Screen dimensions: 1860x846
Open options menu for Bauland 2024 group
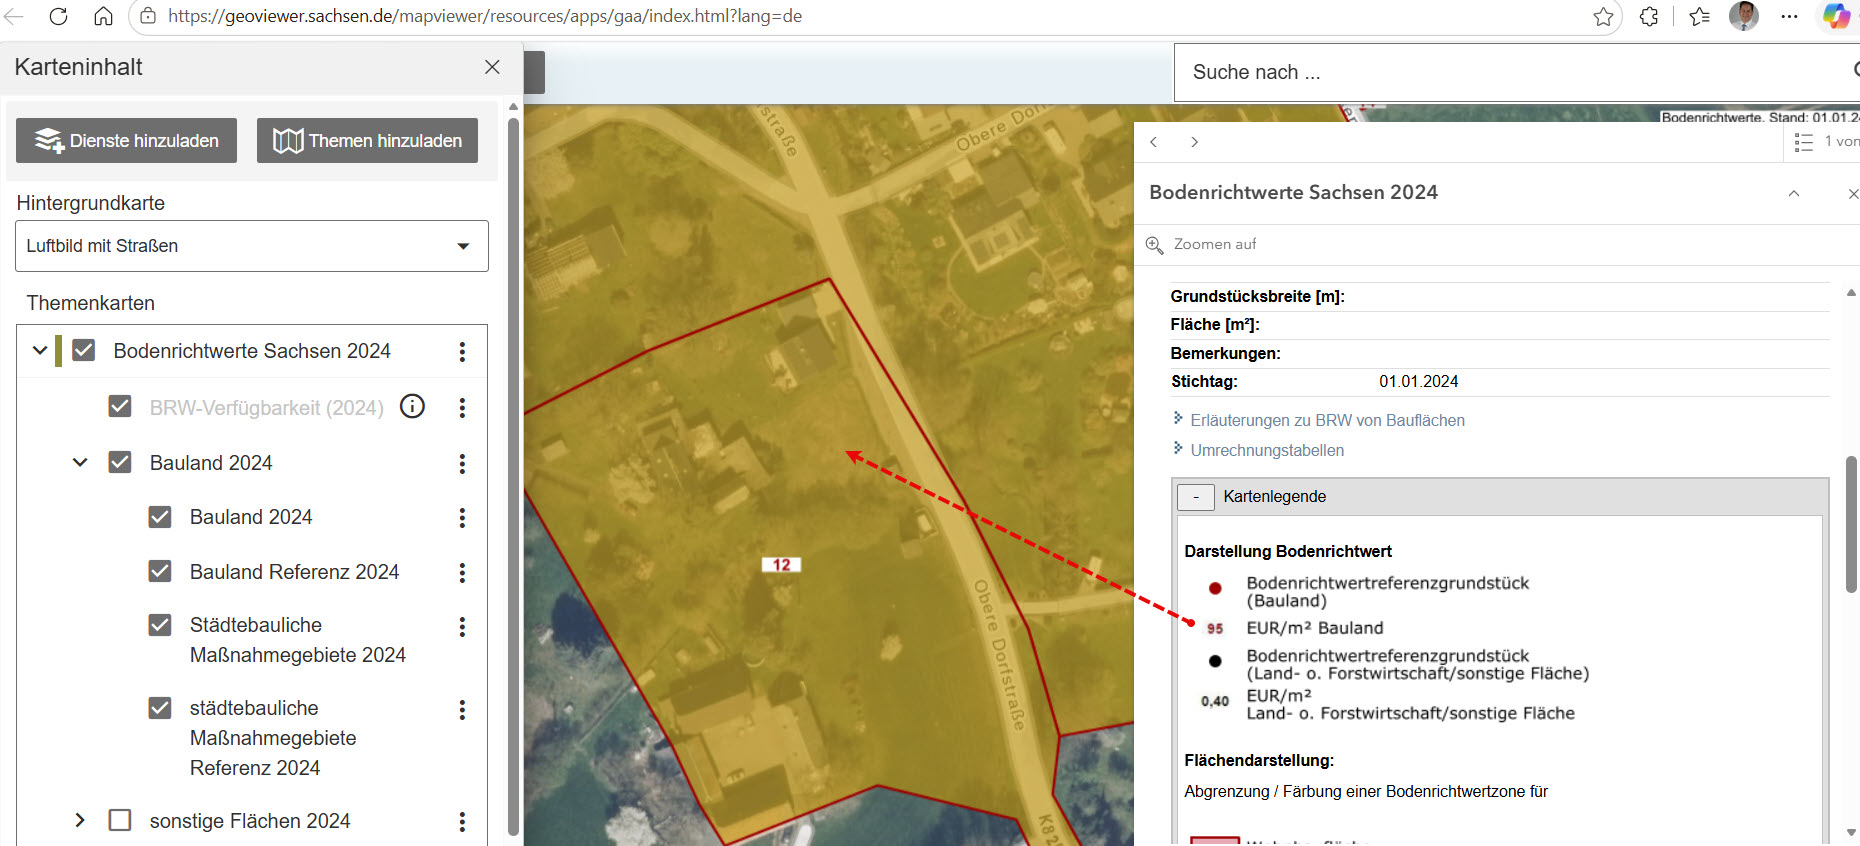(462, 463)
